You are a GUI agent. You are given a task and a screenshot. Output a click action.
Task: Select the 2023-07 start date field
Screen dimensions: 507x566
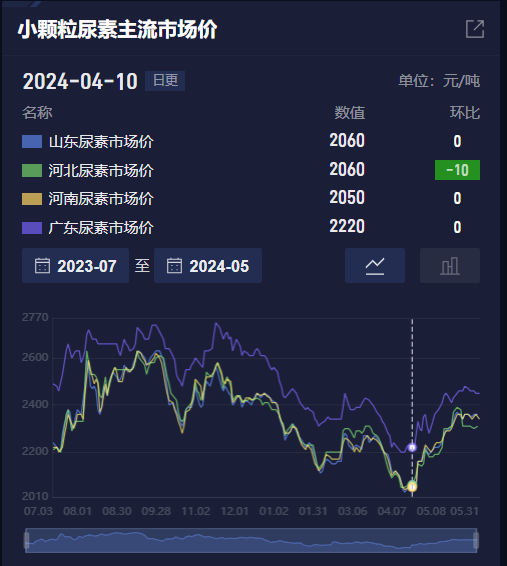point(75,266)
